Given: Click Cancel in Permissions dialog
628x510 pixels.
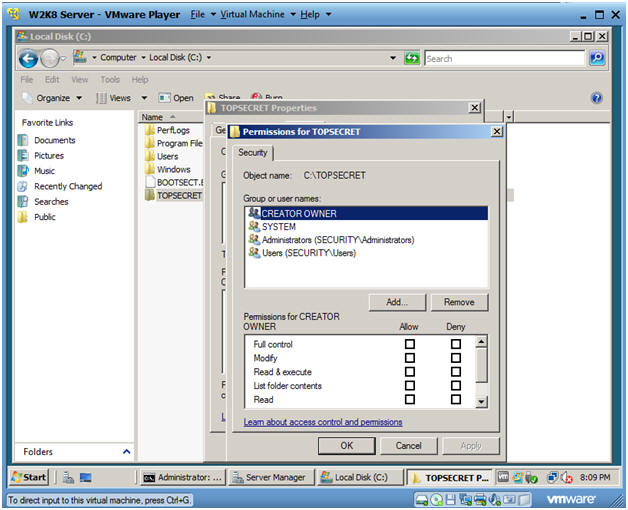Looking at the screenshot, I should (x=409, y=446).
